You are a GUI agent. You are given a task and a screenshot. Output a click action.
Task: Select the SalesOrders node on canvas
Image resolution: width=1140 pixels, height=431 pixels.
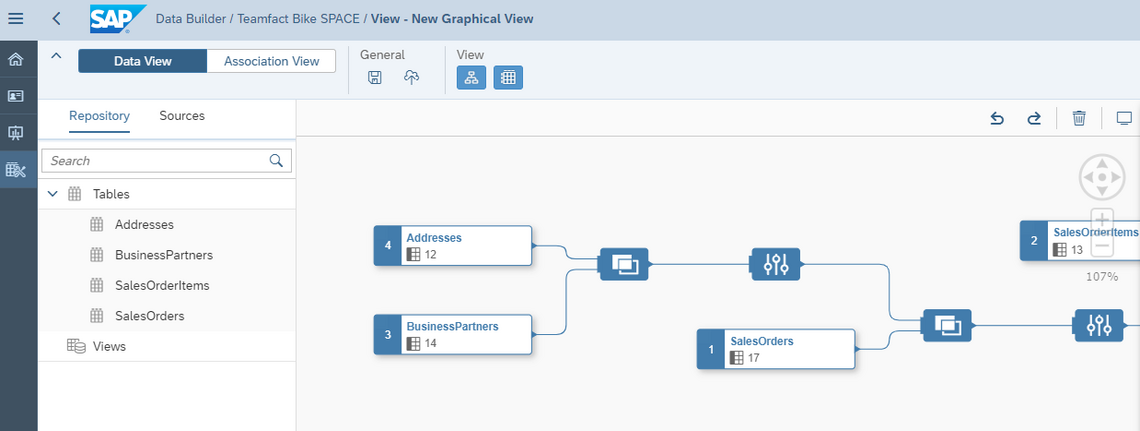(776, 349)
